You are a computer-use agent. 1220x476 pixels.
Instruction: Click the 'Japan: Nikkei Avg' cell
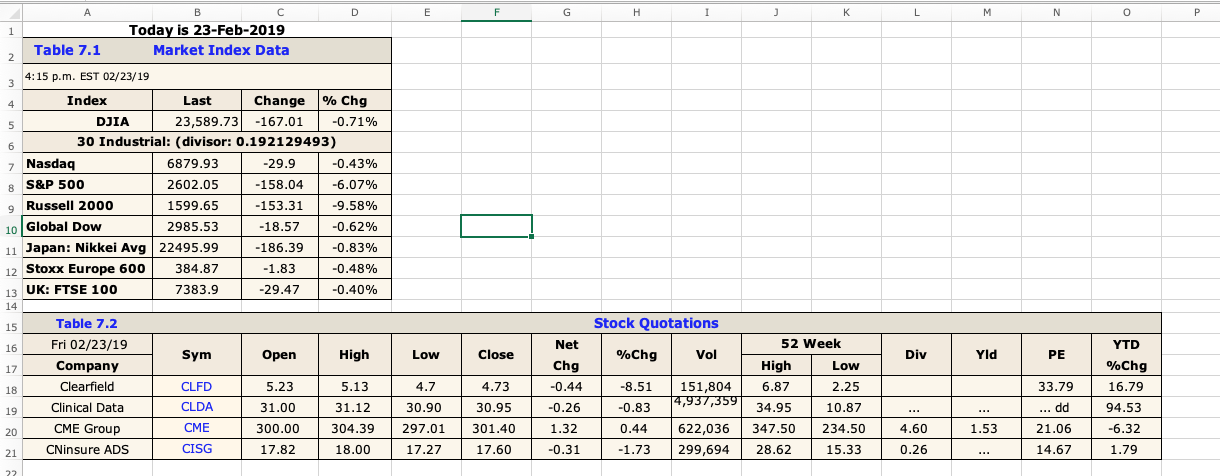pyautogui.click(x=87, y=247)
